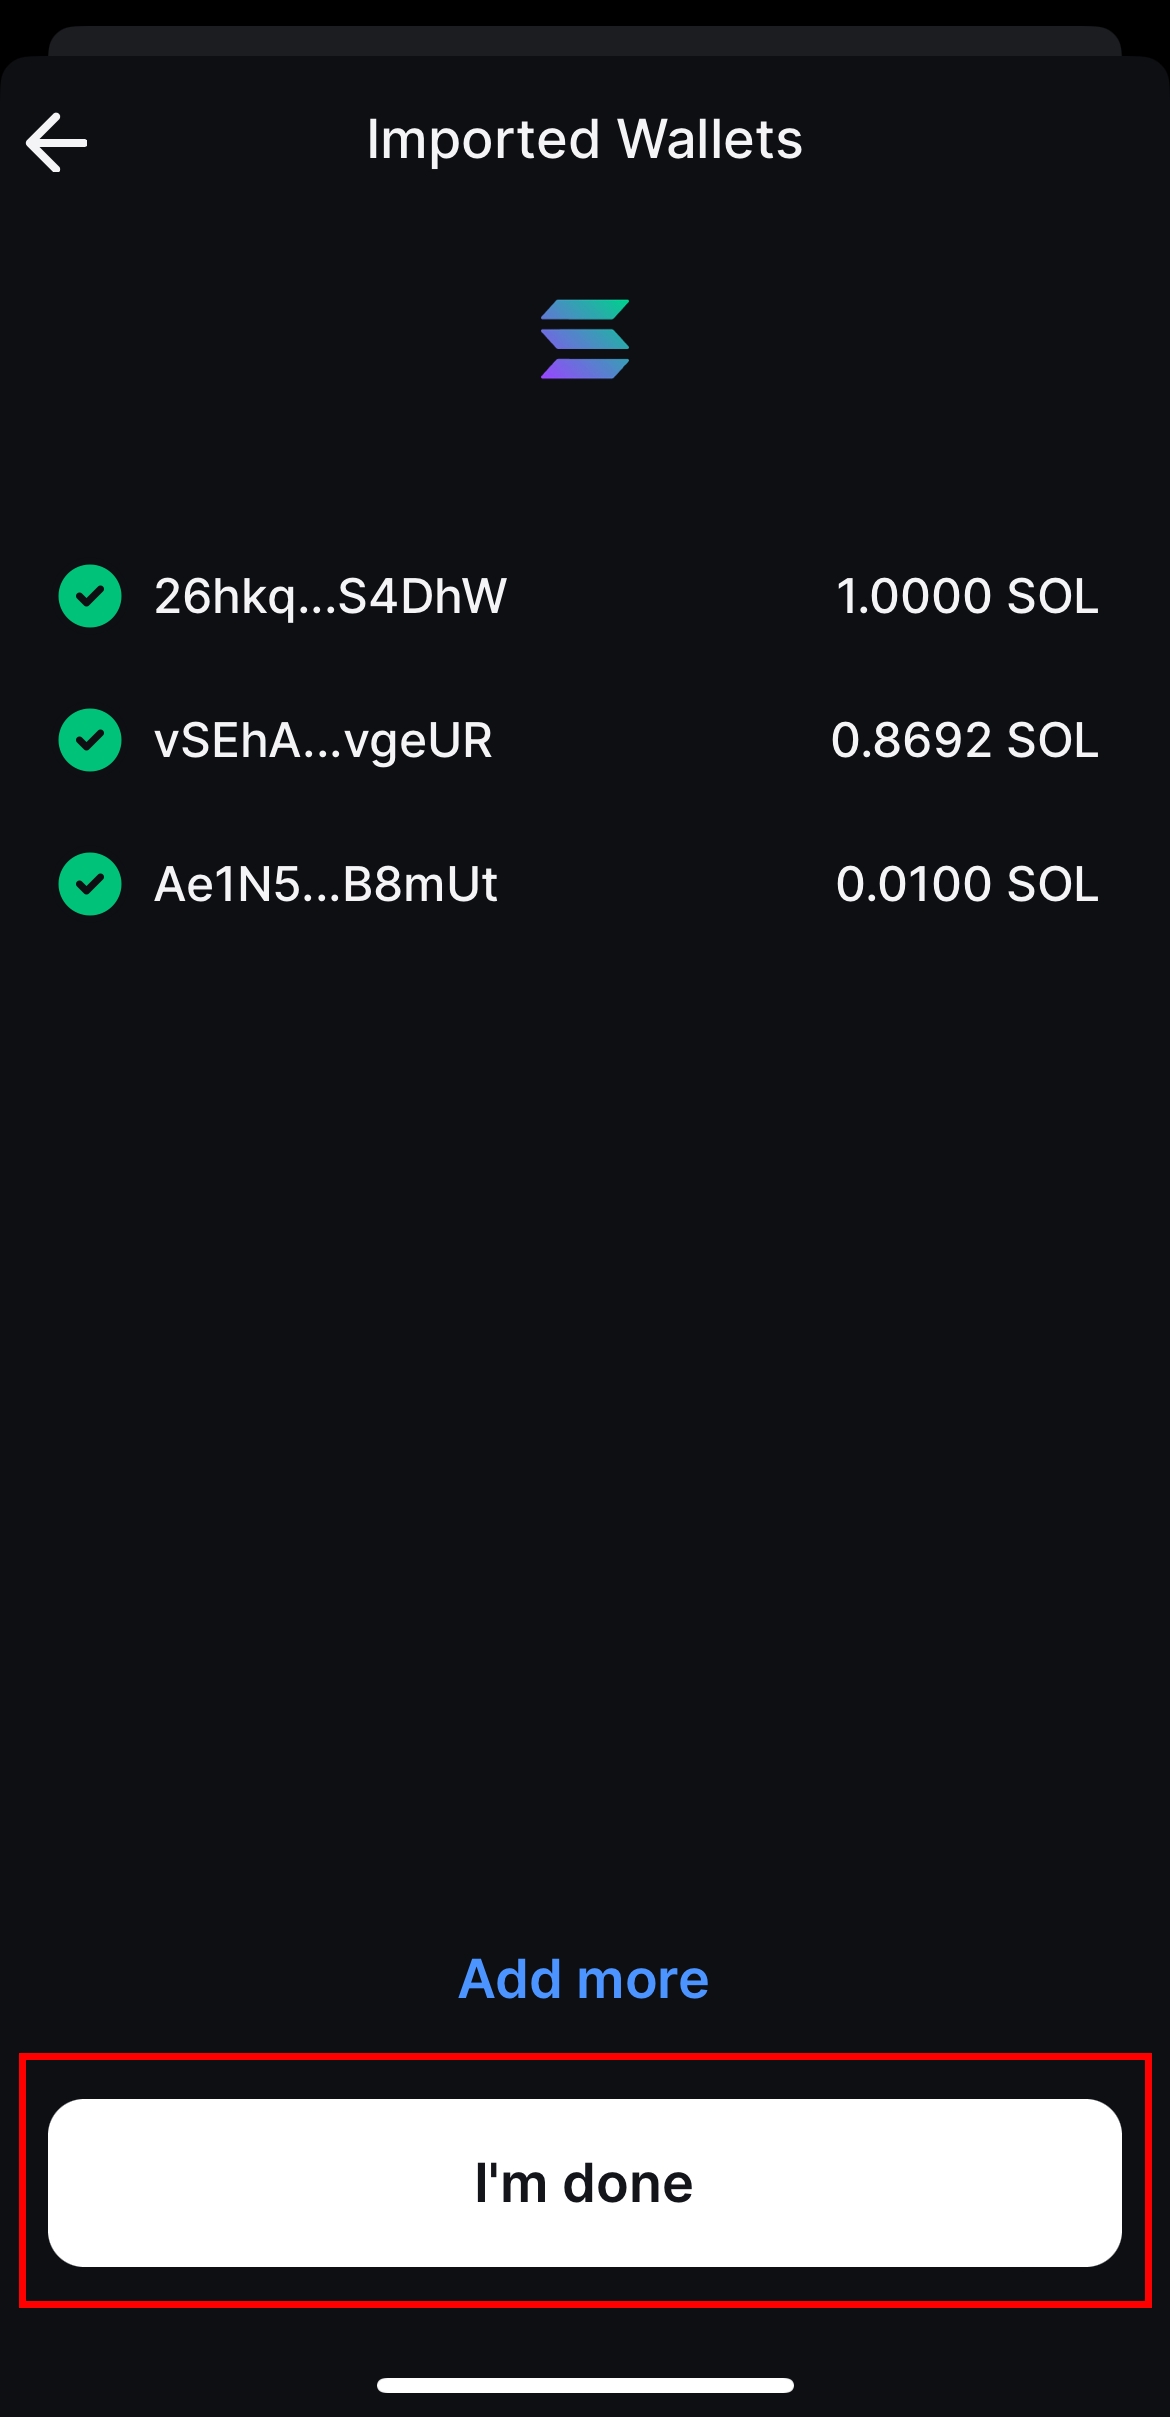Click the Add more link

584,1979
